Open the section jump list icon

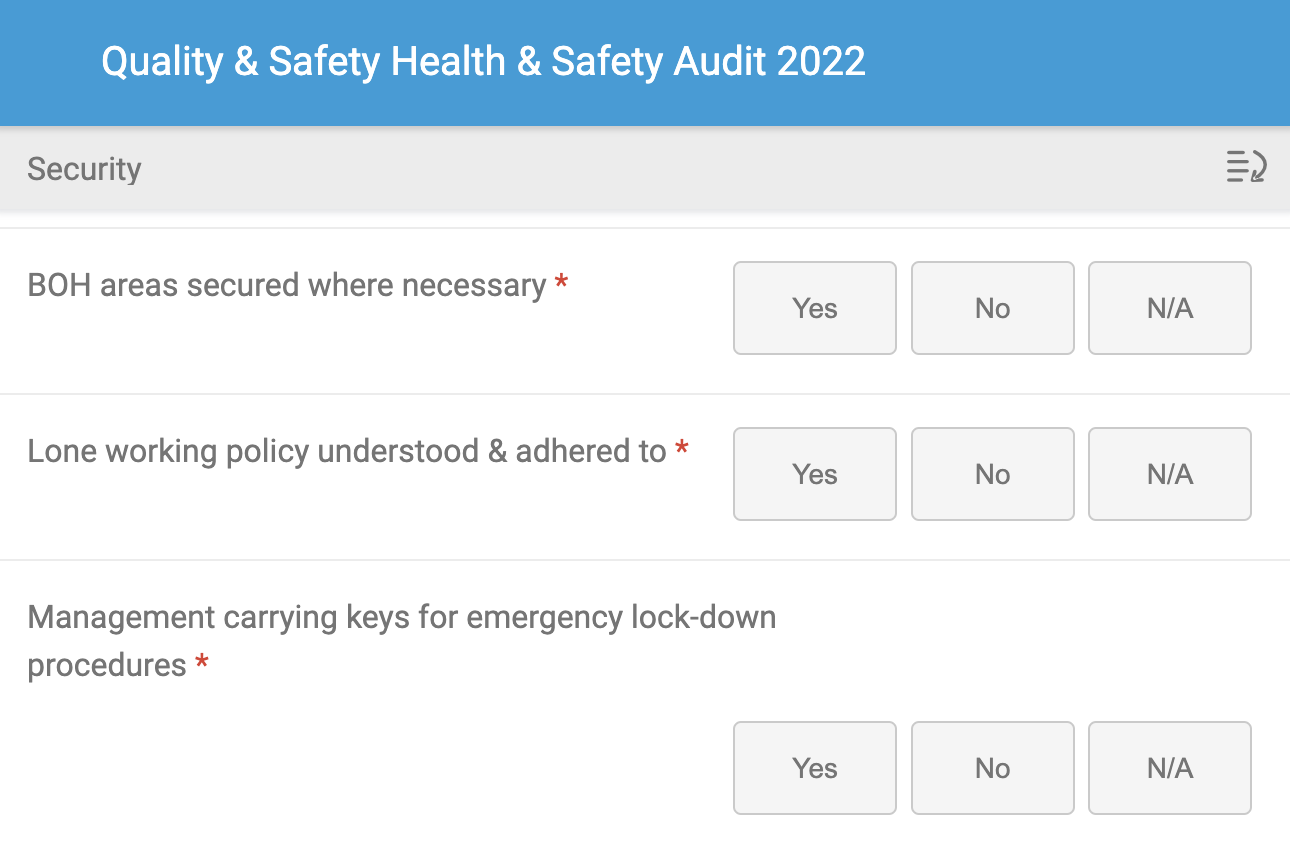point(1246,167)
